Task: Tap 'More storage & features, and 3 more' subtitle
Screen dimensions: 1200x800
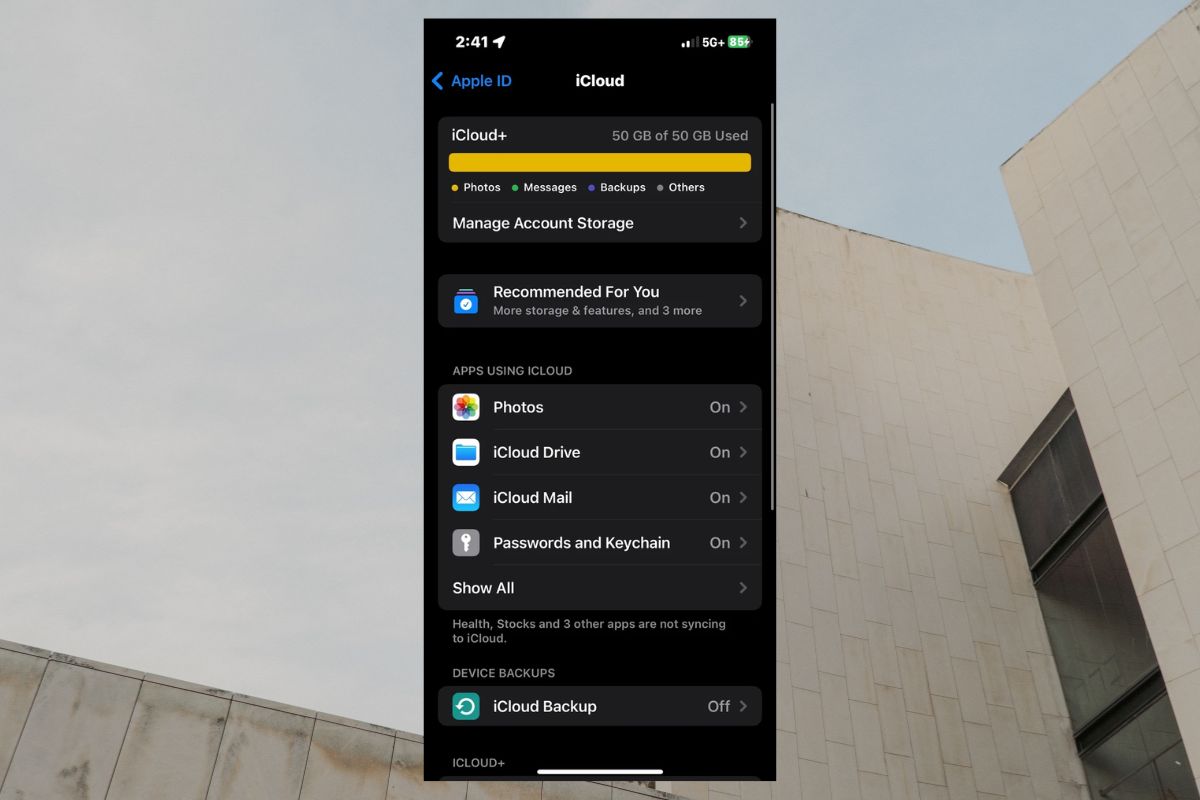Action: [x=597, y=311]
